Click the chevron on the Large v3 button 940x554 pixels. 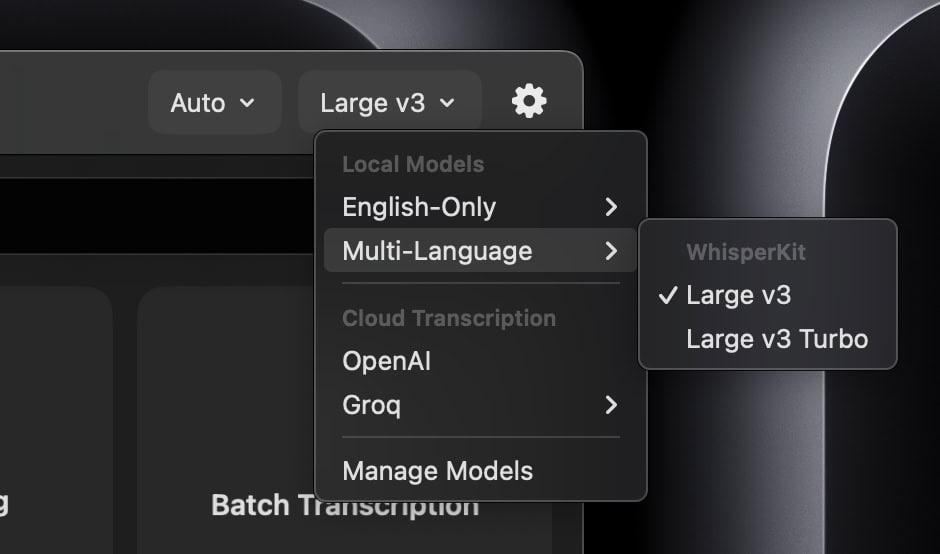click(447, 102)
